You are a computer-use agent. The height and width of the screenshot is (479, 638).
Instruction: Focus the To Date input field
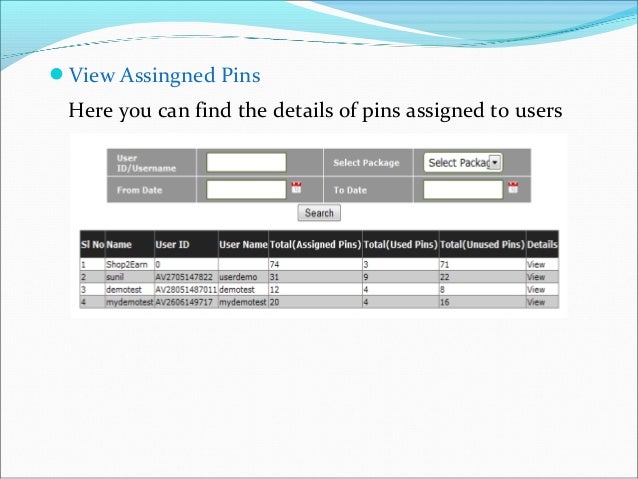pyautogui.click(x=463, y=190)
